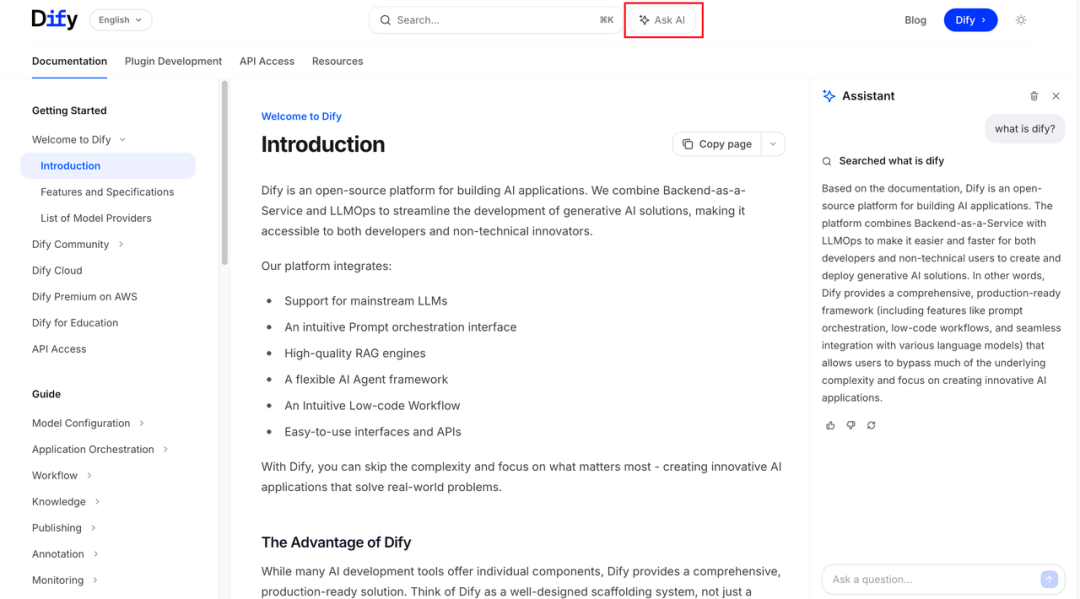Screen dimensions: 1080x599
Task: Collapse the Welcome to Dify section
Action: (x=123, y=140)
